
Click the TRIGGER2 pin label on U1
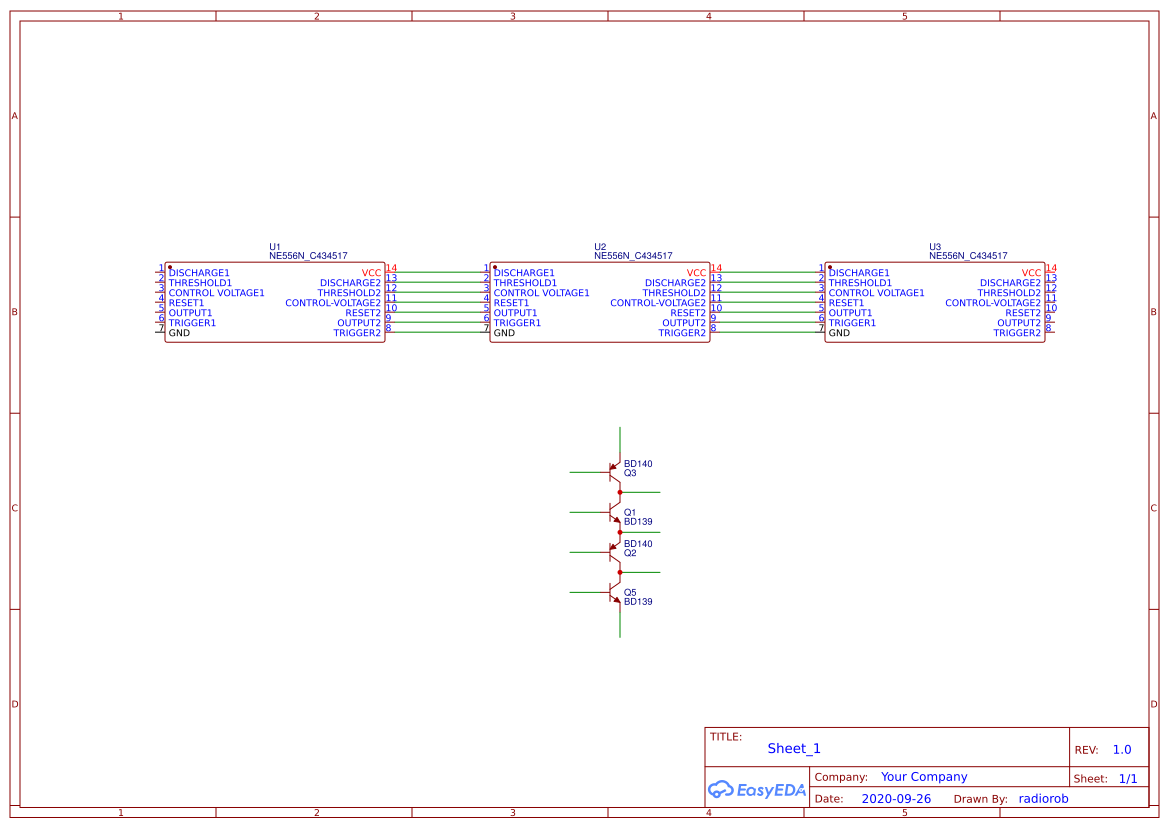pos(357,333)
